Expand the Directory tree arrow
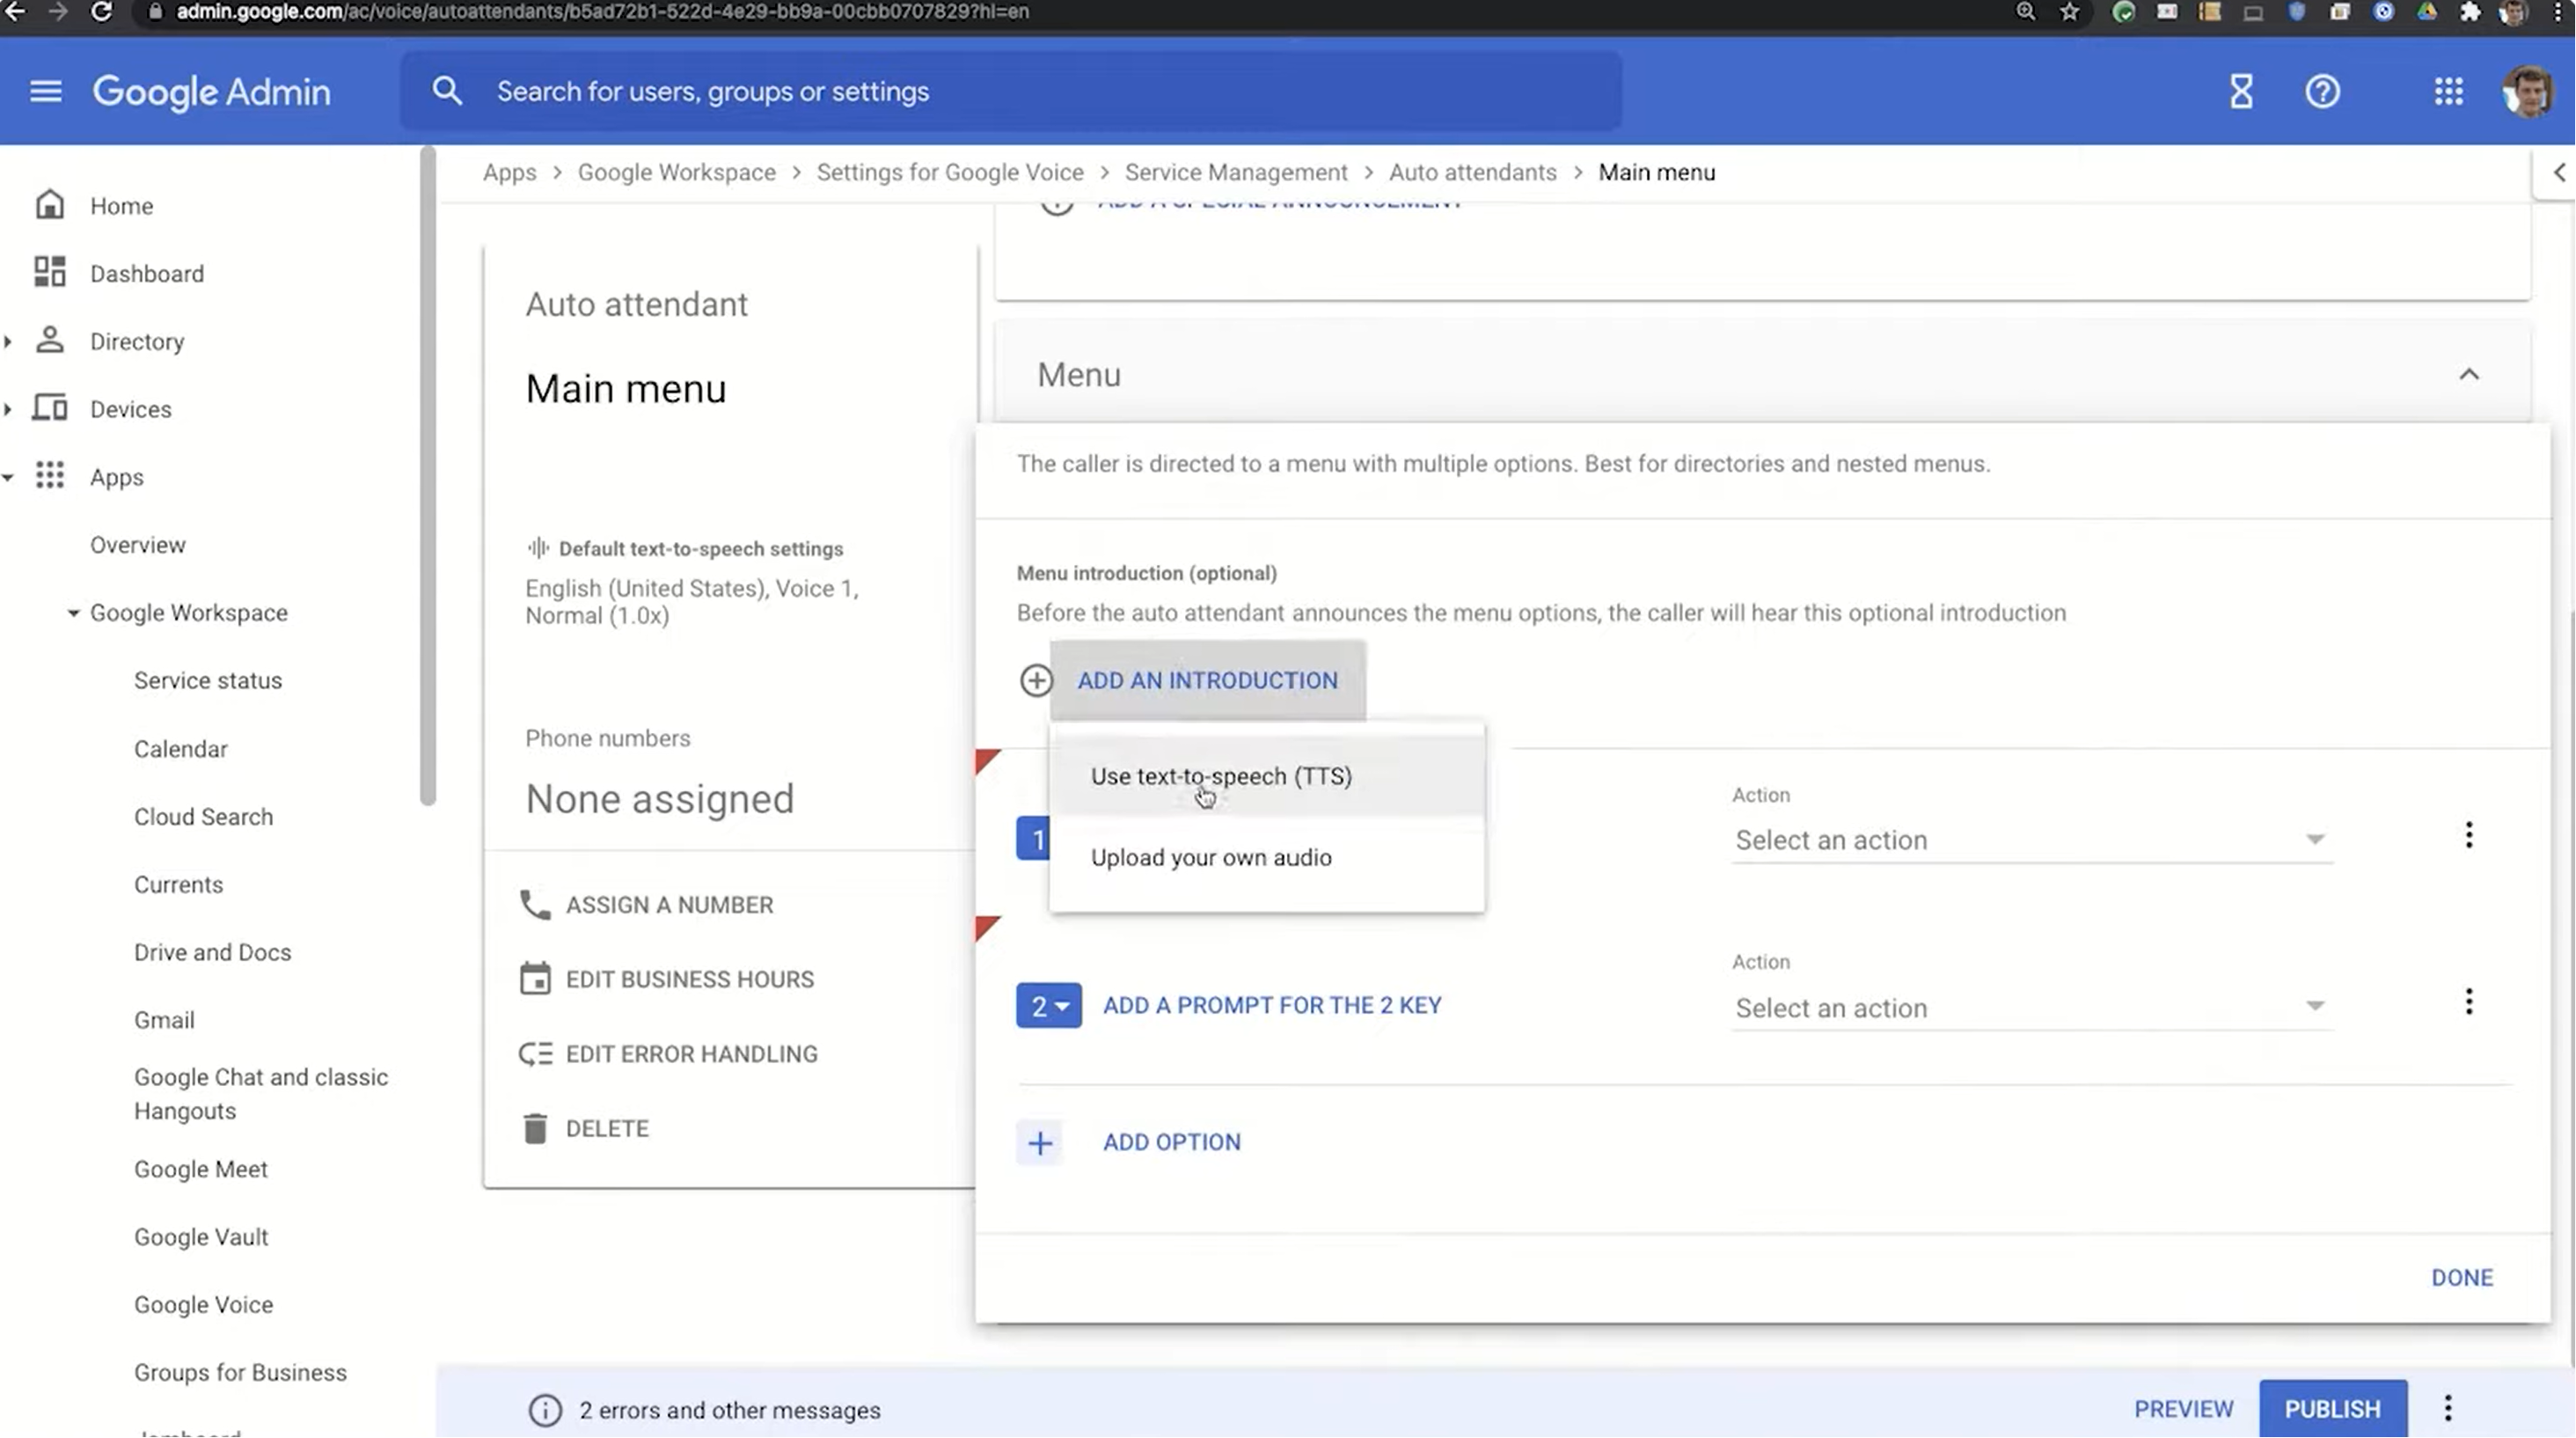 (x=8, y=342)
